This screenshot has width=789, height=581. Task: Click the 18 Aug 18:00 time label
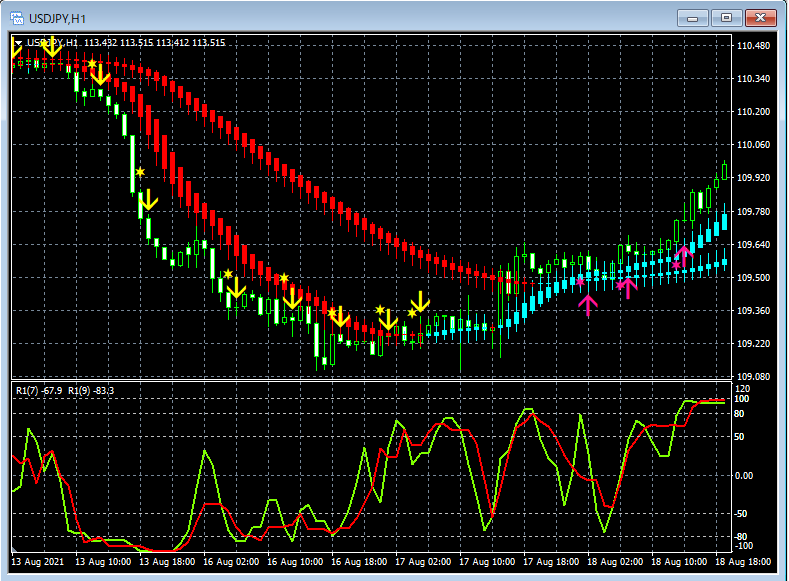pyautogui.click(x=744, y=562)
